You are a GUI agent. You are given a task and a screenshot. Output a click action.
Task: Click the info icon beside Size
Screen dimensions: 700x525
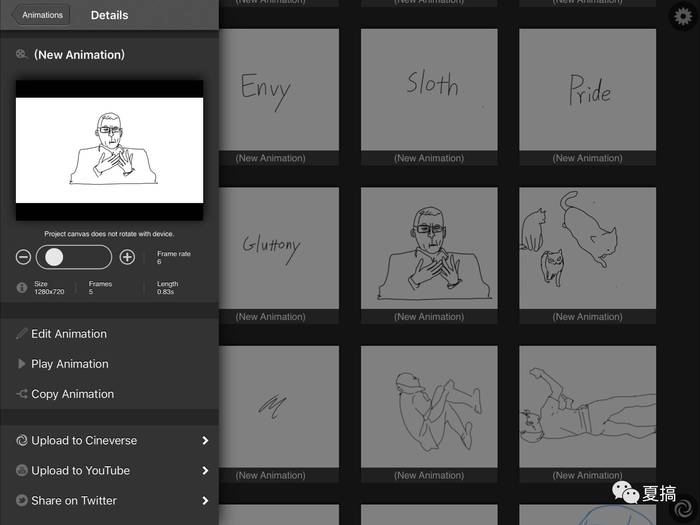click(x=21, y=288)
